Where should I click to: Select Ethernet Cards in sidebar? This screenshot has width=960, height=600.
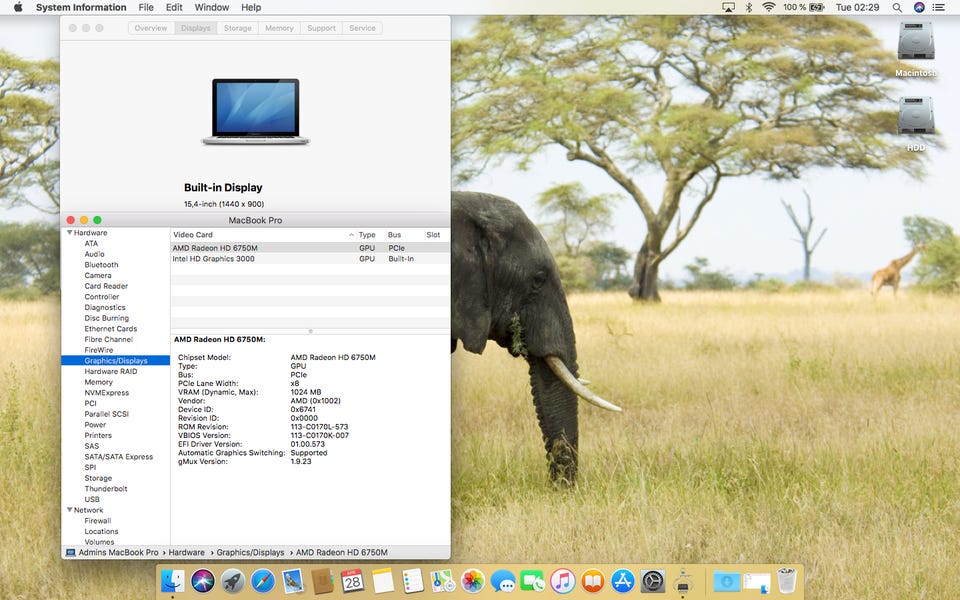click(x=111, y=329)
